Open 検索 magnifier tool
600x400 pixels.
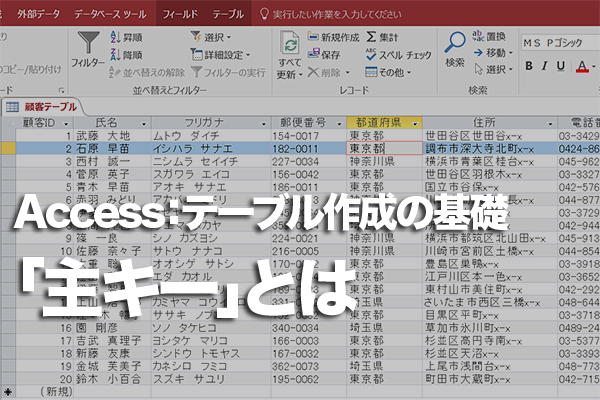click(x=455, y=49)
